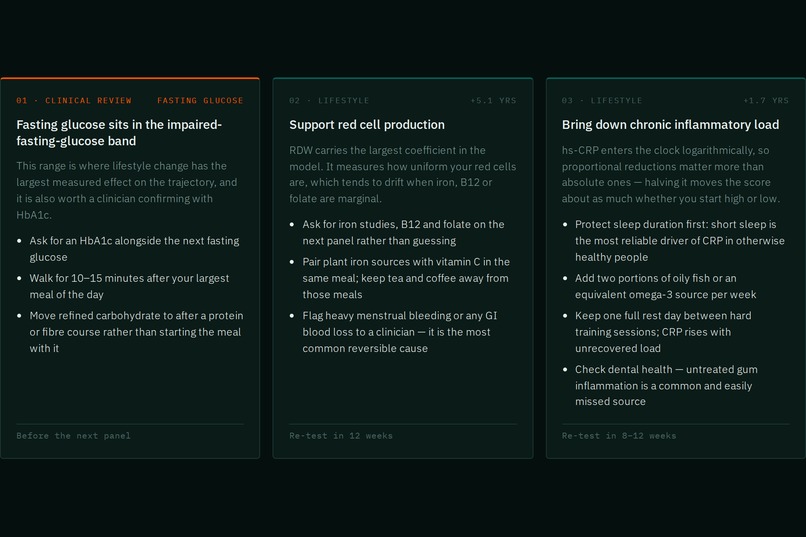Click bullet 'Ask for an HbA1c alongside the next fasting glucose'
Viewport: 806px width, 537px height.
tap(134, 249)
